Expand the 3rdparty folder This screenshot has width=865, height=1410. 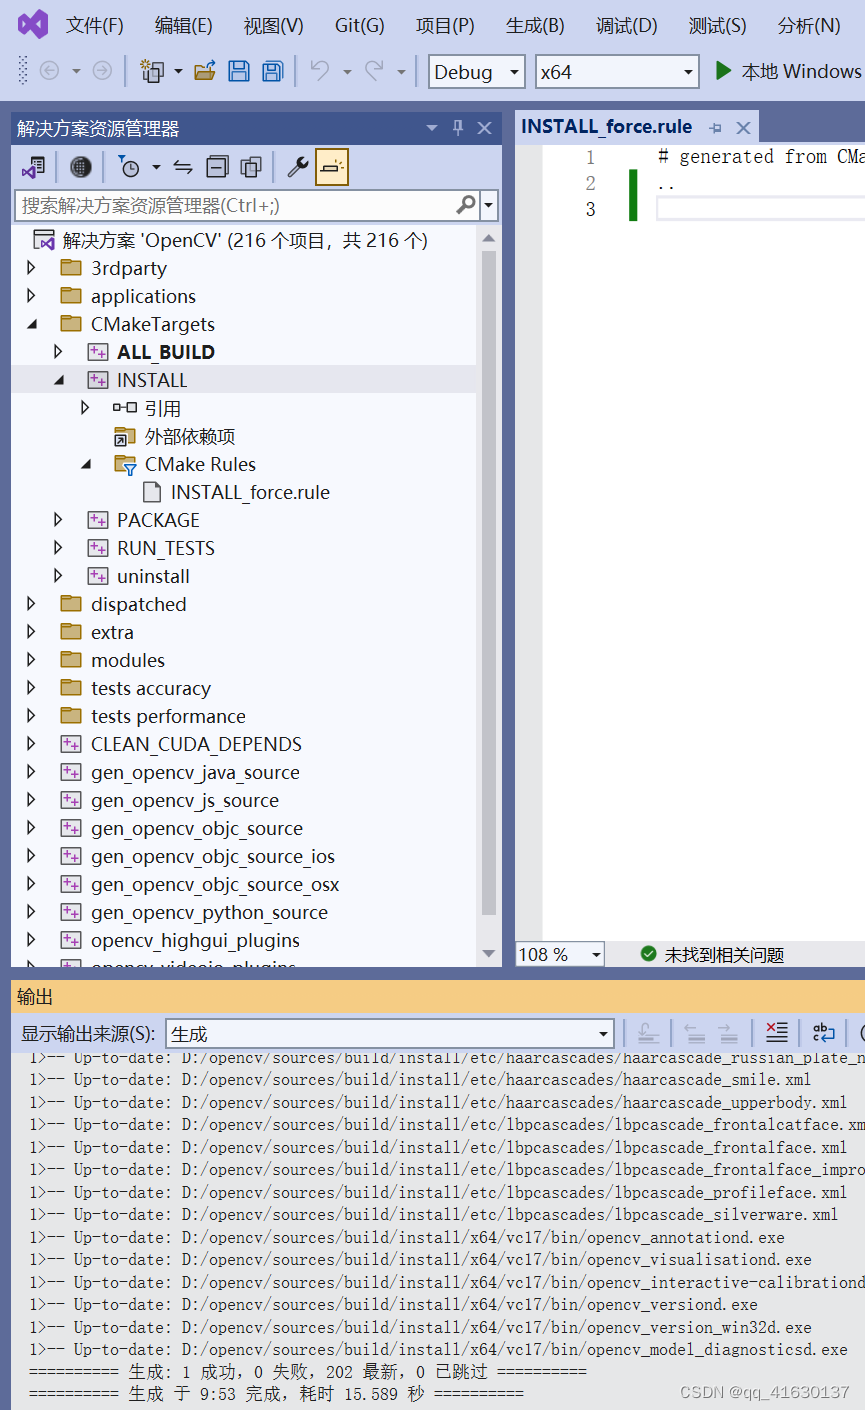[x=31, y=268]
